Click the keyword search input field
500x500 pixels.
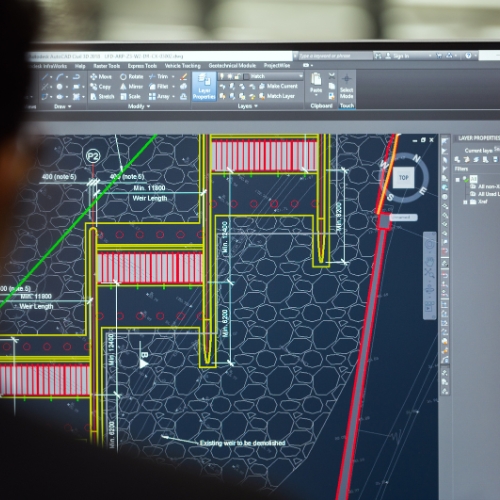pyautogui.click(x=335, y=56)
